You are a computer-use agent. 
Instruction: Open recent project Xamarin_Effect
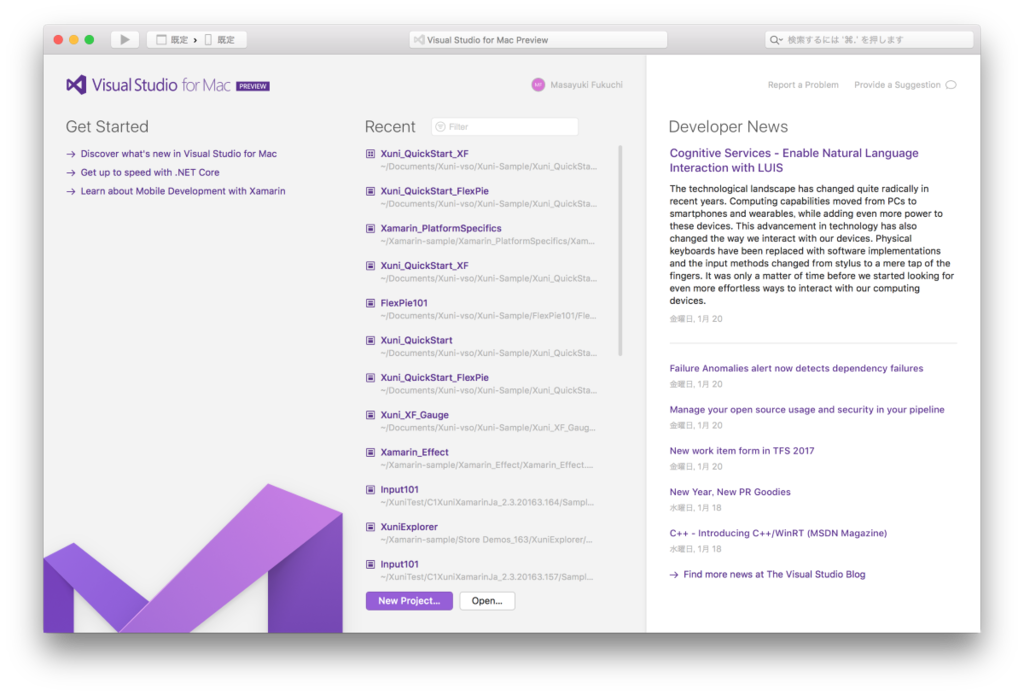(414, 451)
